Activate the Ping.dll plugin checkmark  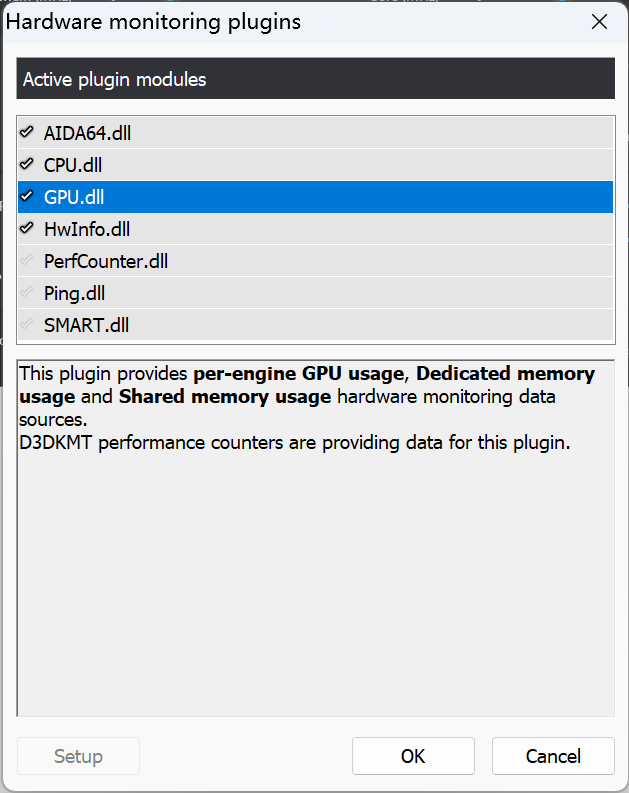click(x=26, y=293)
